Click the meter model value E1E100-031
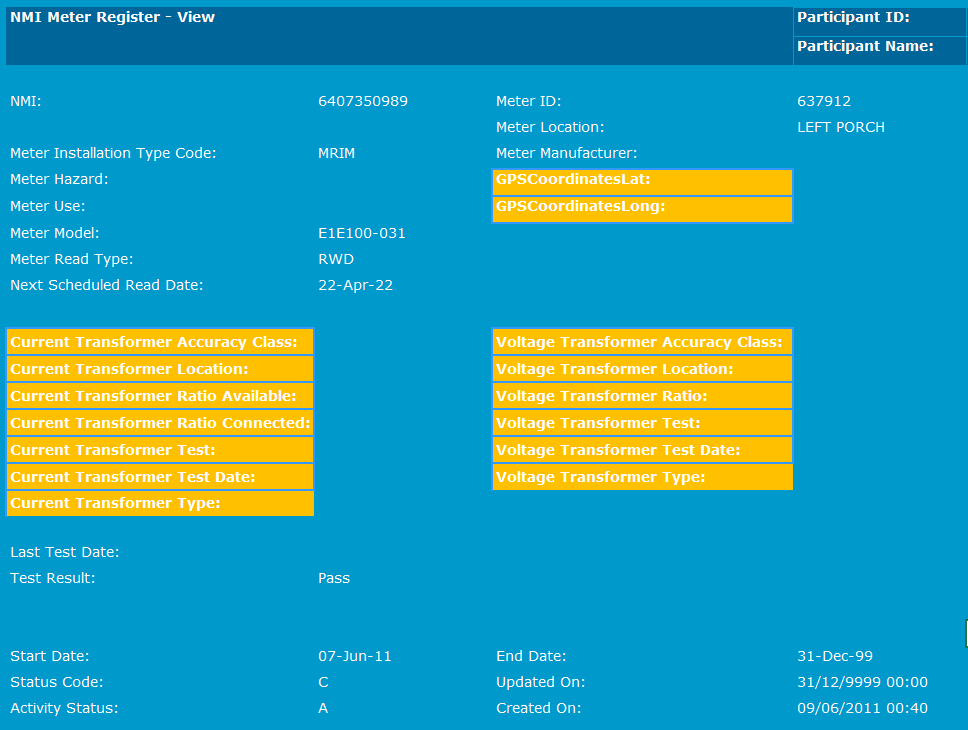The image size is (968, 730). [x=361, y=233]
